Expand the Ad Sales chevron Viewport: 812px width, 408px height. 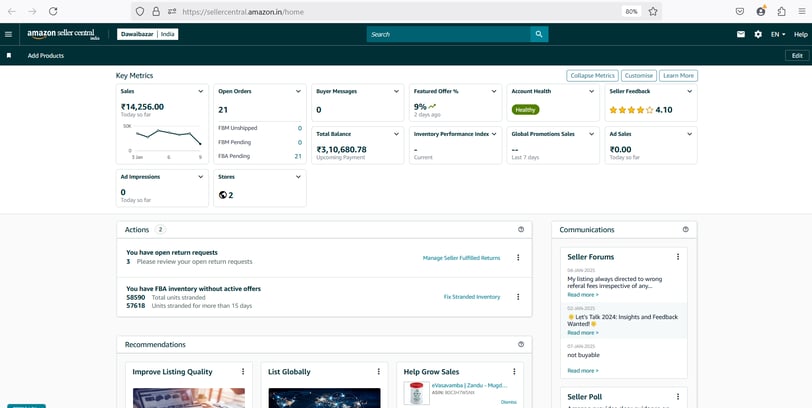689,134
